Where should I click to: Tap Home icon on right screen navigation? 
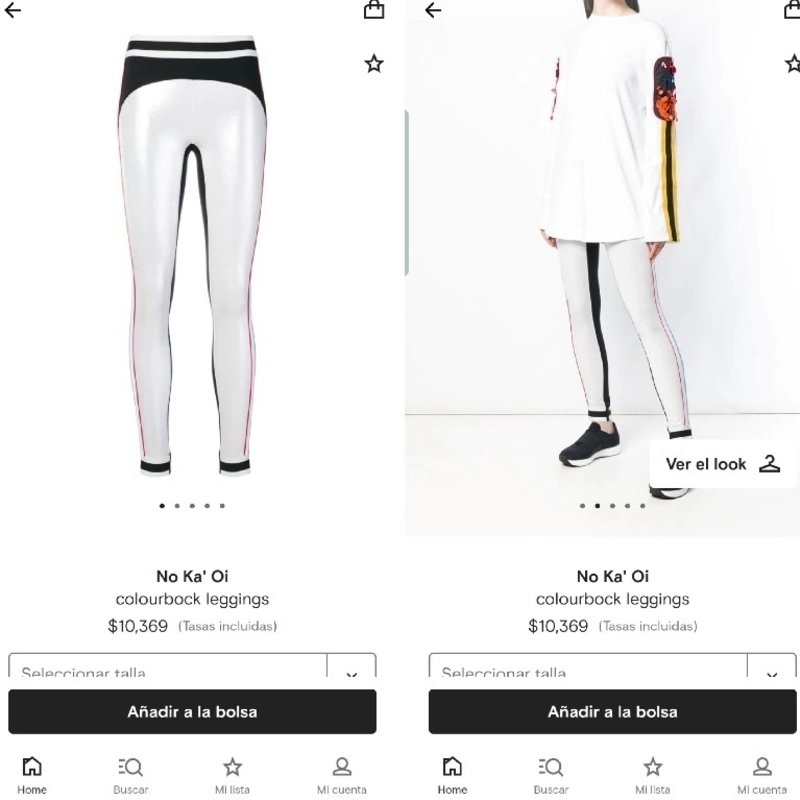click(x=452, y=766)
